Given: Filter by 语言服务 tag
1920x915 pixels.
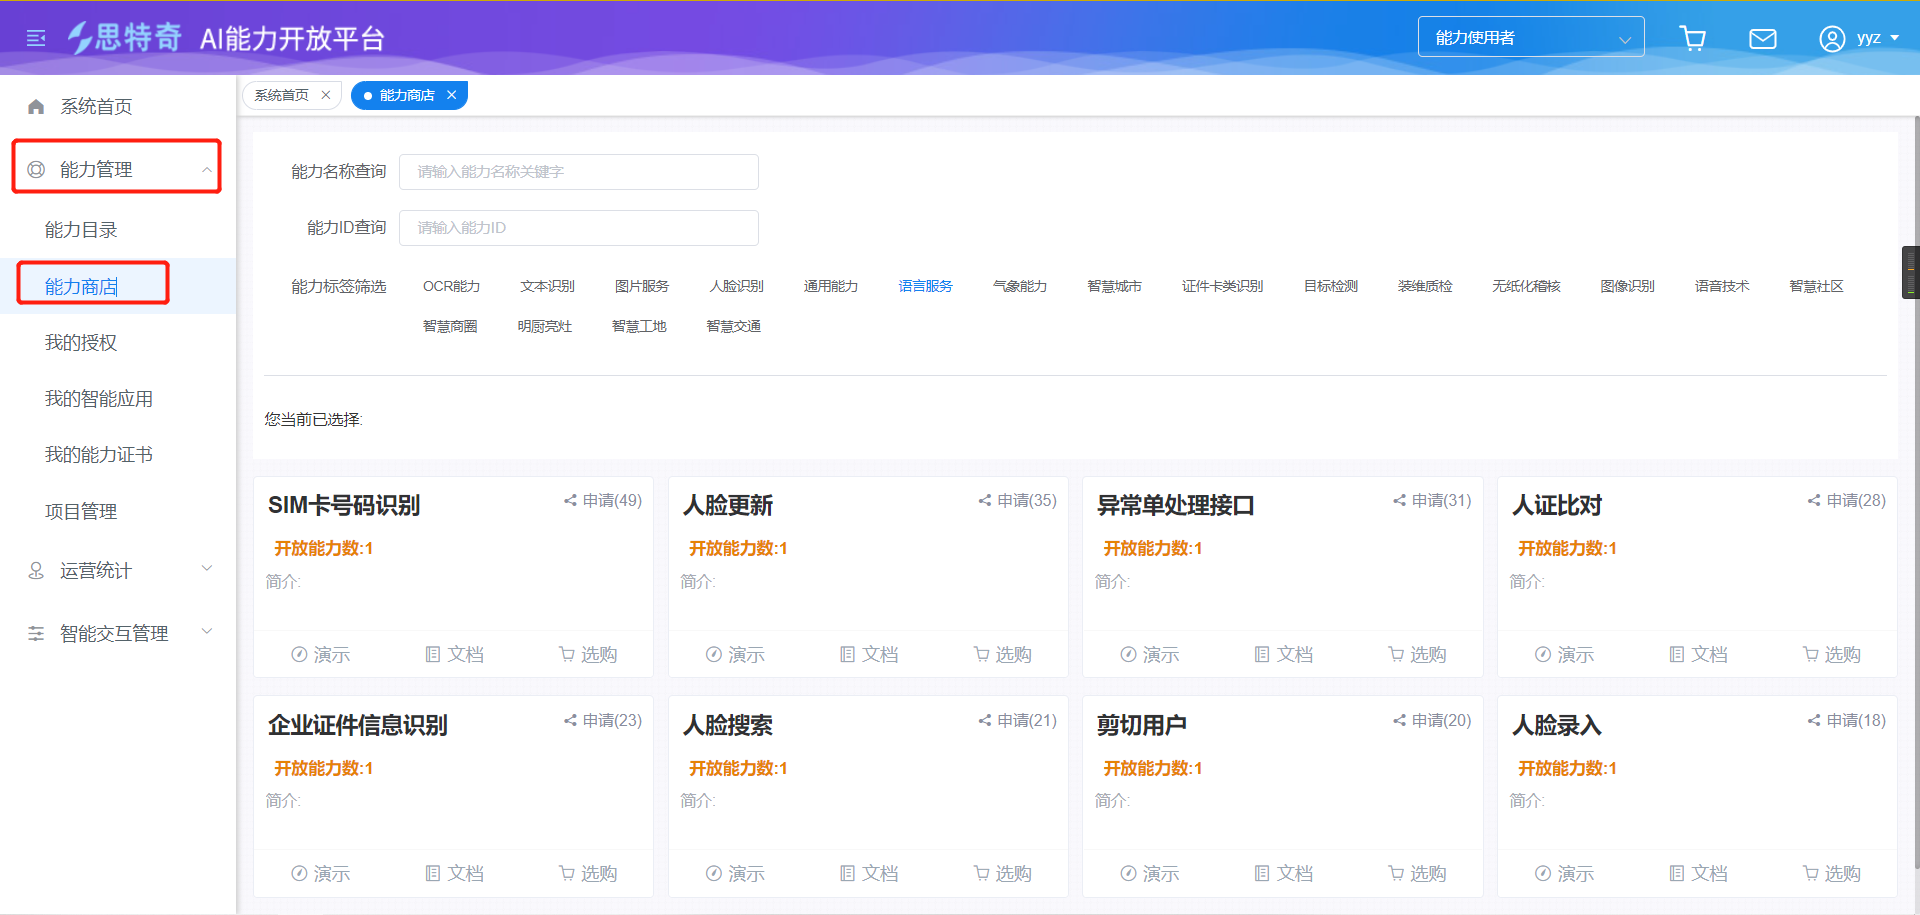Looking at the screenshot, I should pos(925,286).
